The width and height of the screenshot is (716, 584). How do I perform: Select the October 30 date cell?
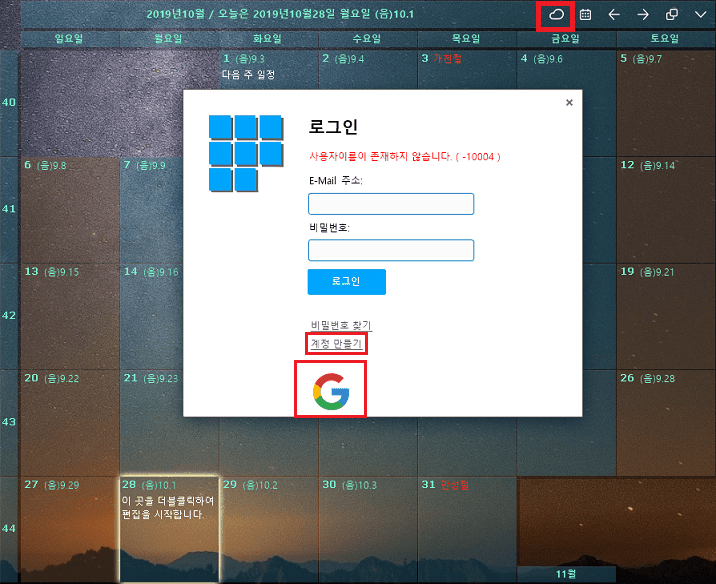(x=368, y=529)
